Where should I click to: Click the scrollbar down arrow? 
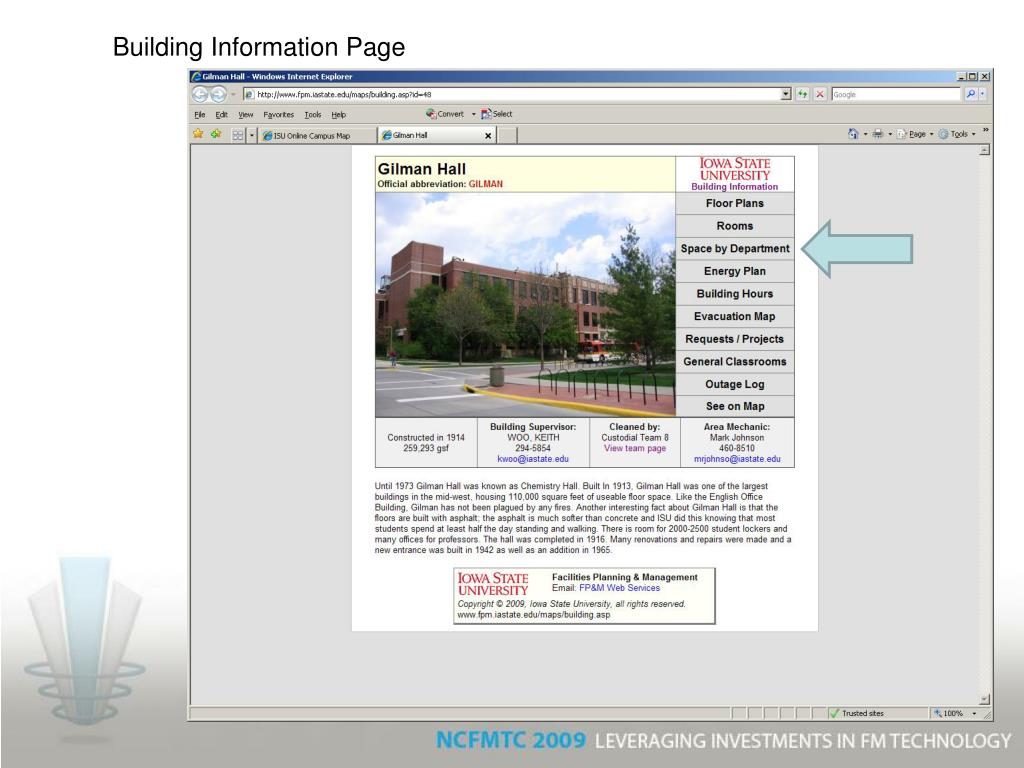tap(985, 699)
